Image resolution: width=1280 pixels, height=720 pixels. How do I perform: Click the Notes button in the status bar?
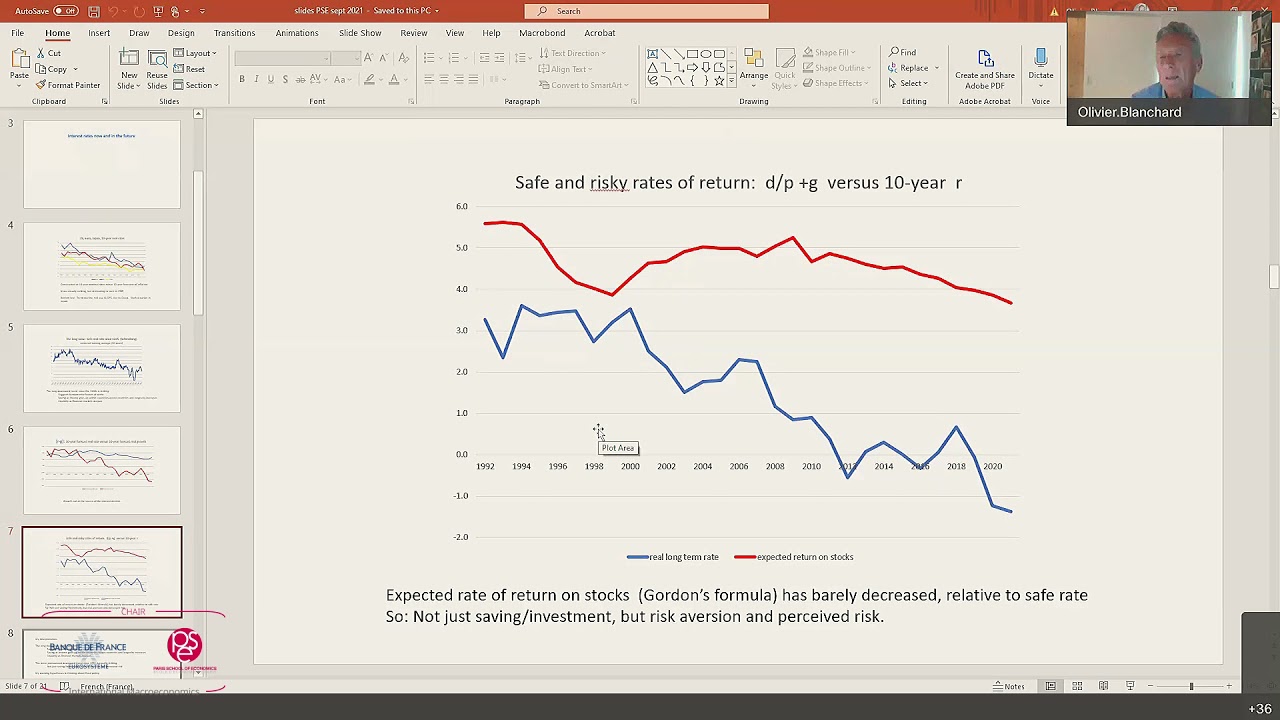click(x=1009, y=686)
